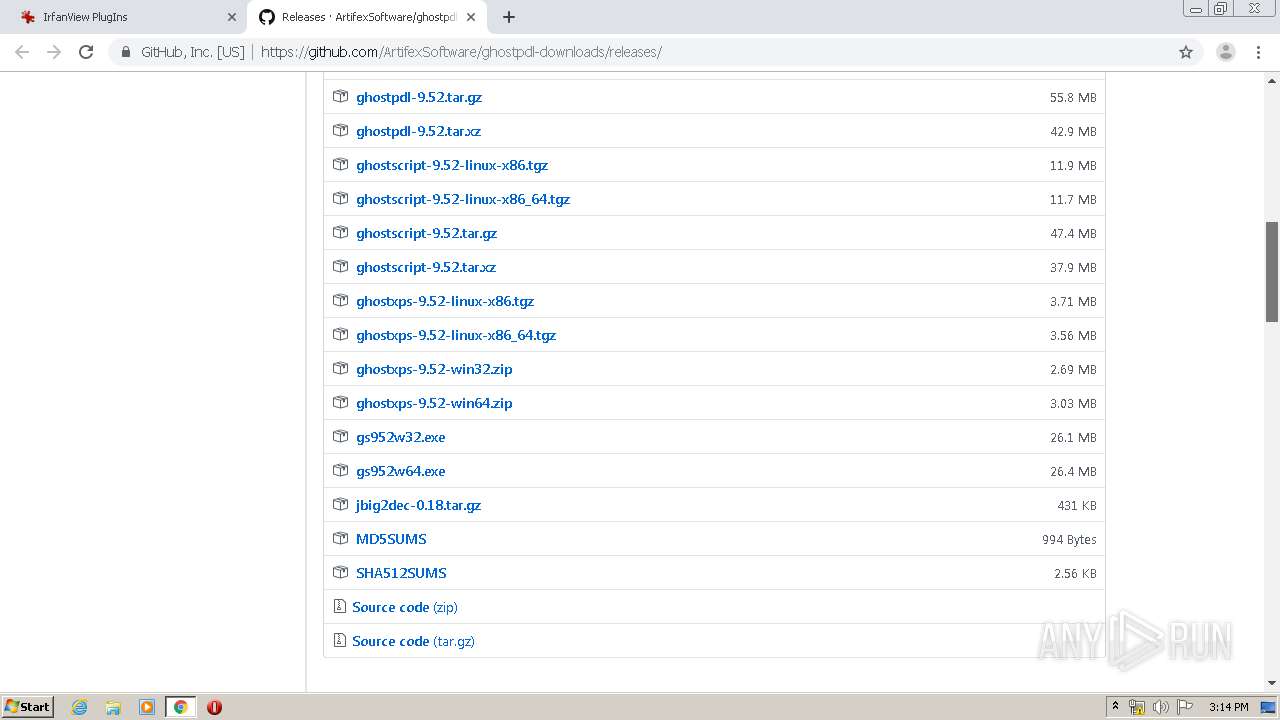Click package icon beside jbig2dec-0.18.tar.gz

[x=340, y=505]
